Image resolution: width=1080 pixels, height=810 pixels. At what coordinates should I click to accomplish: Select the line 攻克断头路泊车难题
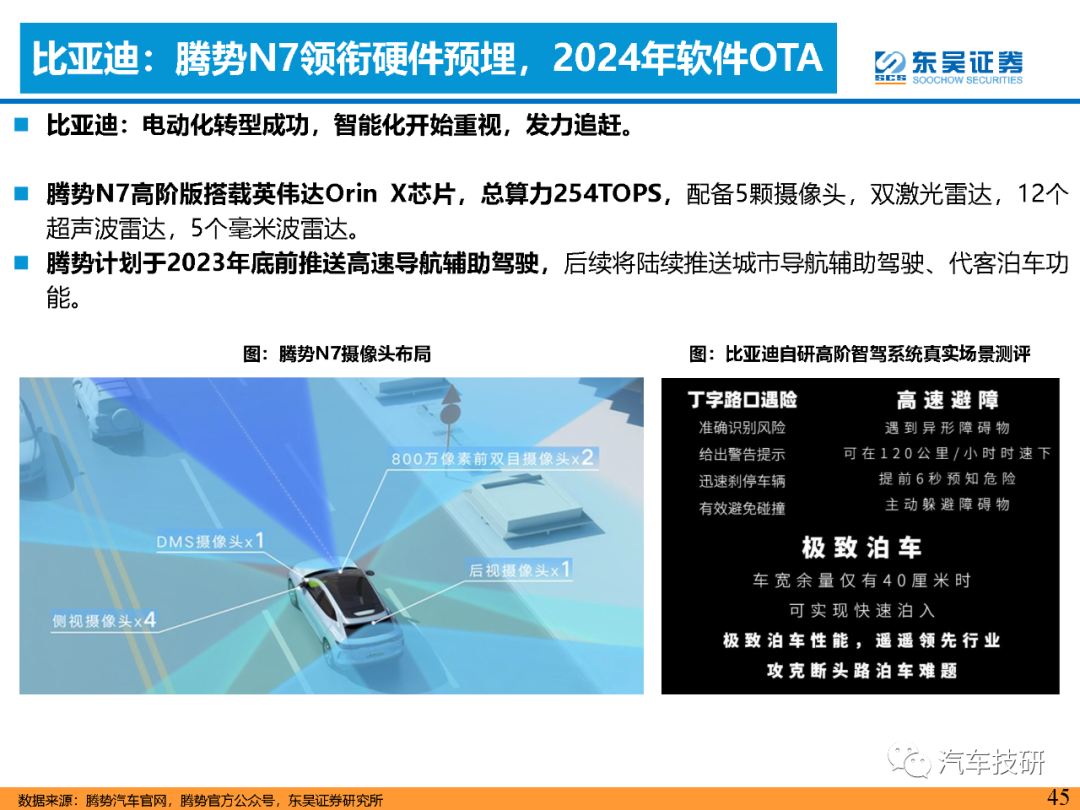pos(861,670)
